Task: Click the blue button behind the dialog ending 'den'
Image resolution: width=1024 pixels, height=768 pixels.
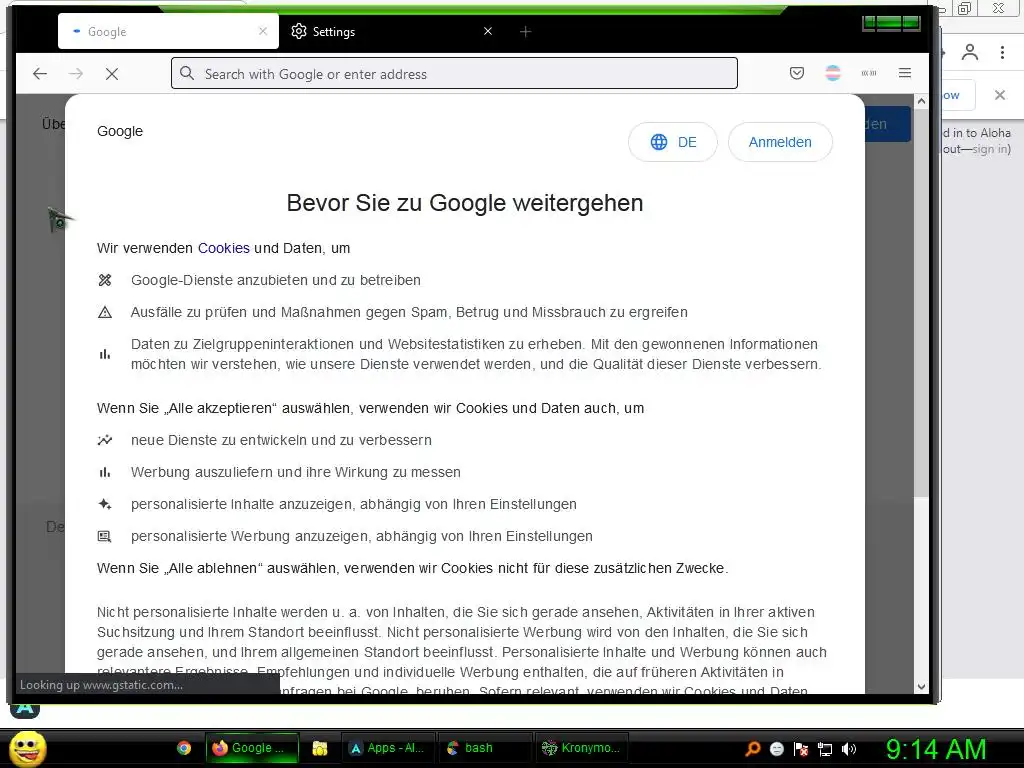Action: [x=888, y=124]
